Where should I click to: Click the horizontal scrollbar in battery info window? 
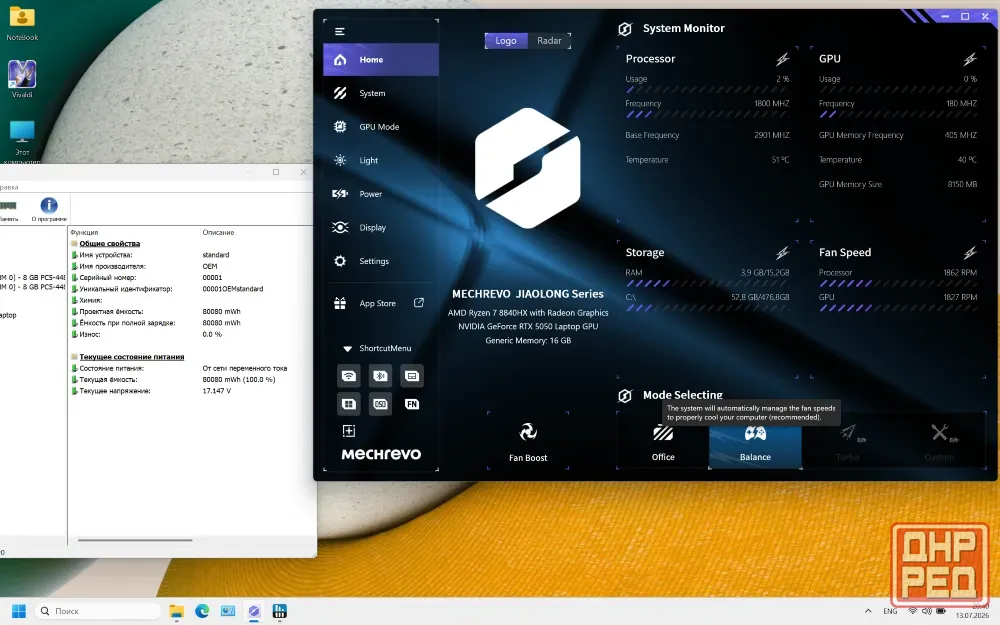pyautogui.click(x=135, y=540)
